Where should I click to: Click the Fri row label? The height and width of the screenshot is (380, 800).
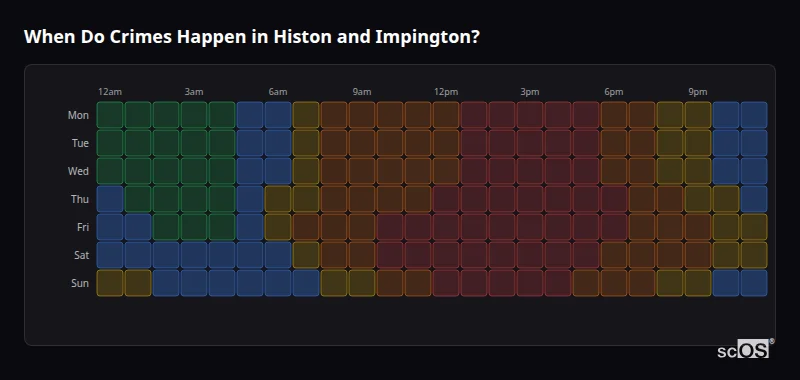(83, 227)
